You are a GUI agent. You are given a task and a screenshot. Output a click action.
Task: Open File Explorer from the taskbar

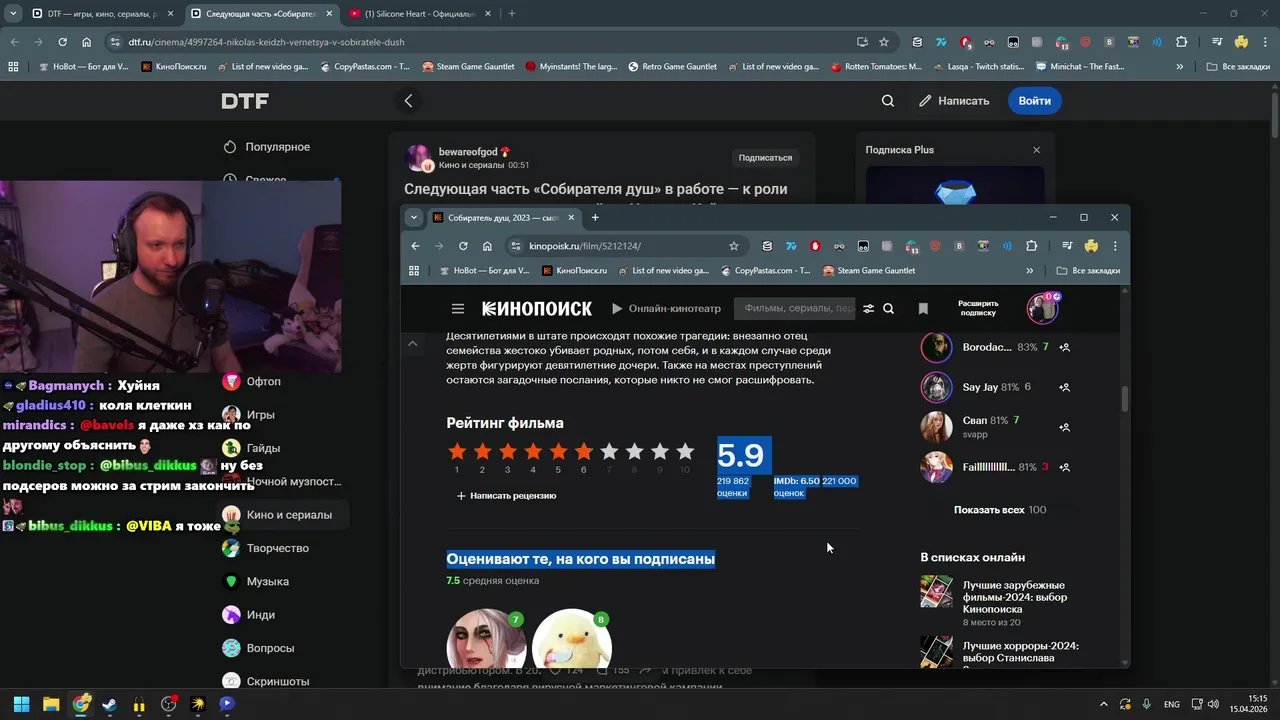pyautogui.click(x=51, y=704)
